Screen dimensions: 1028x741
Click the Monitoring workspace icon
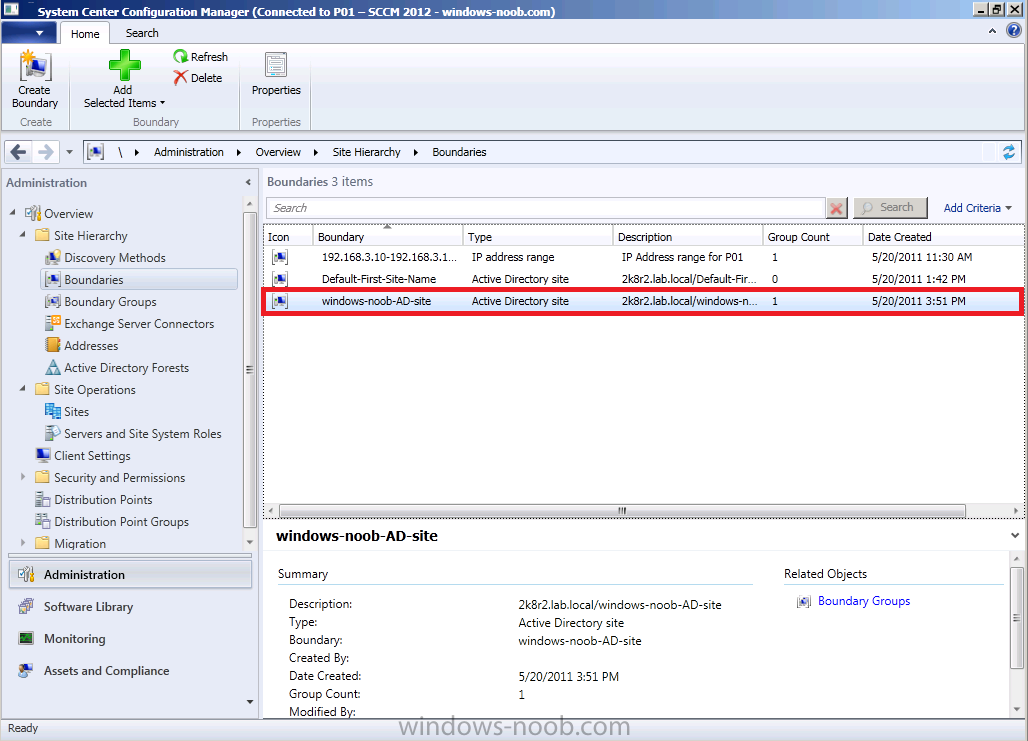(26, 639)
